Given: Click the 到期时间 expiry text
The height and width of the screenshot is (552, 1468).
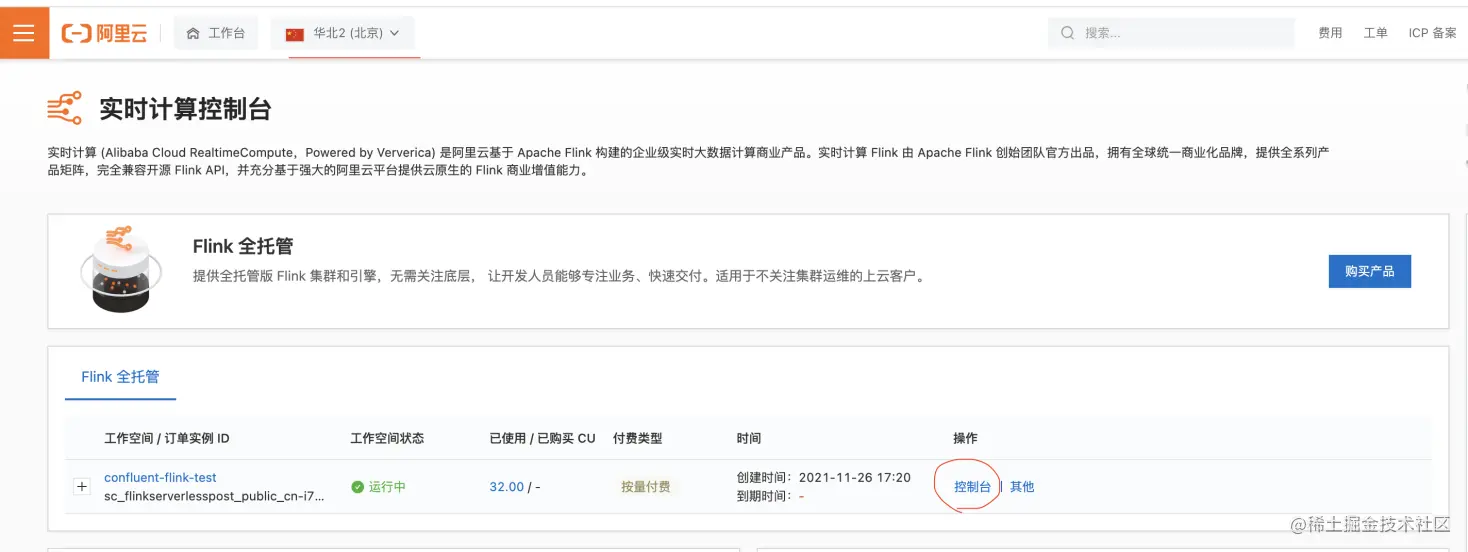Looking at the screenshot, I should tap(771, 496).
